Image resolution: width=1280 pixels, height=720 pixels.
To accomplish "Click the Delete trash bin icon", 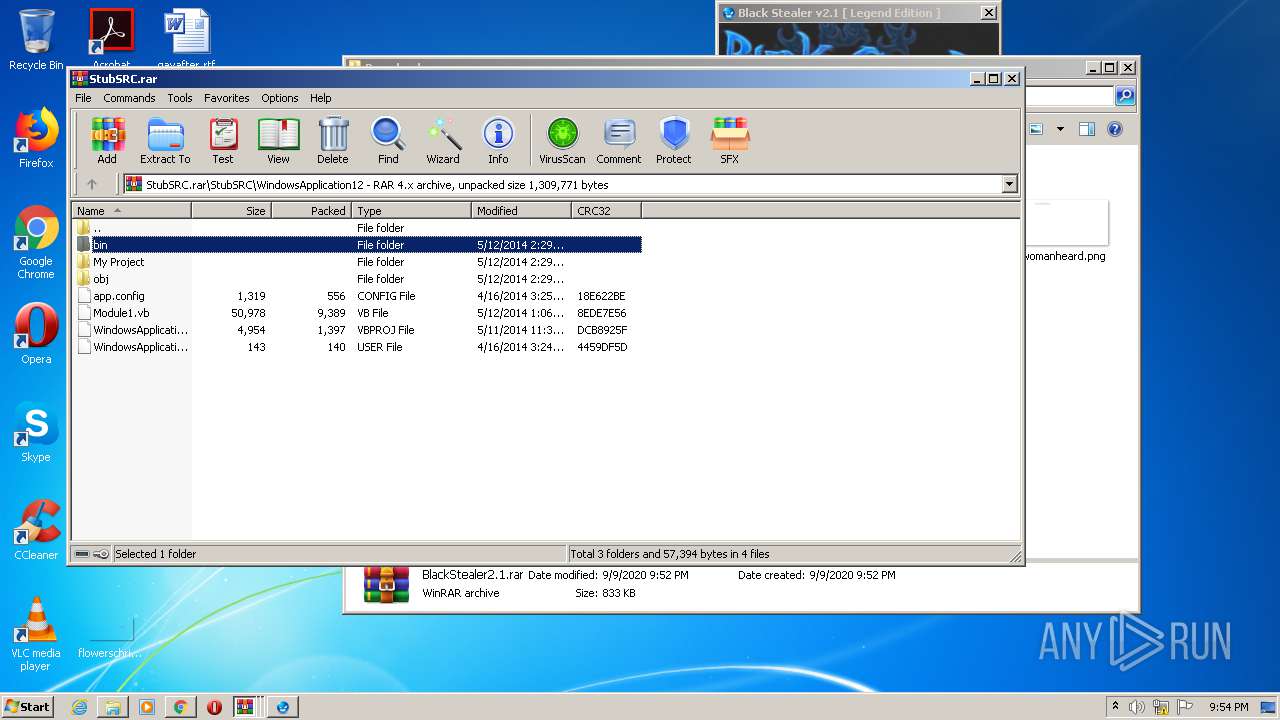I will tap(333, 141).
